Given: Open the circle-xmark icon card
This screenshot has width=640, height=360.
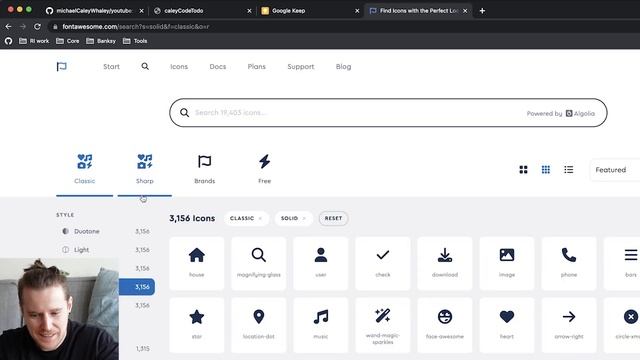Looking at the screenshot, I should pyautogui.click(x=622, y=325).
